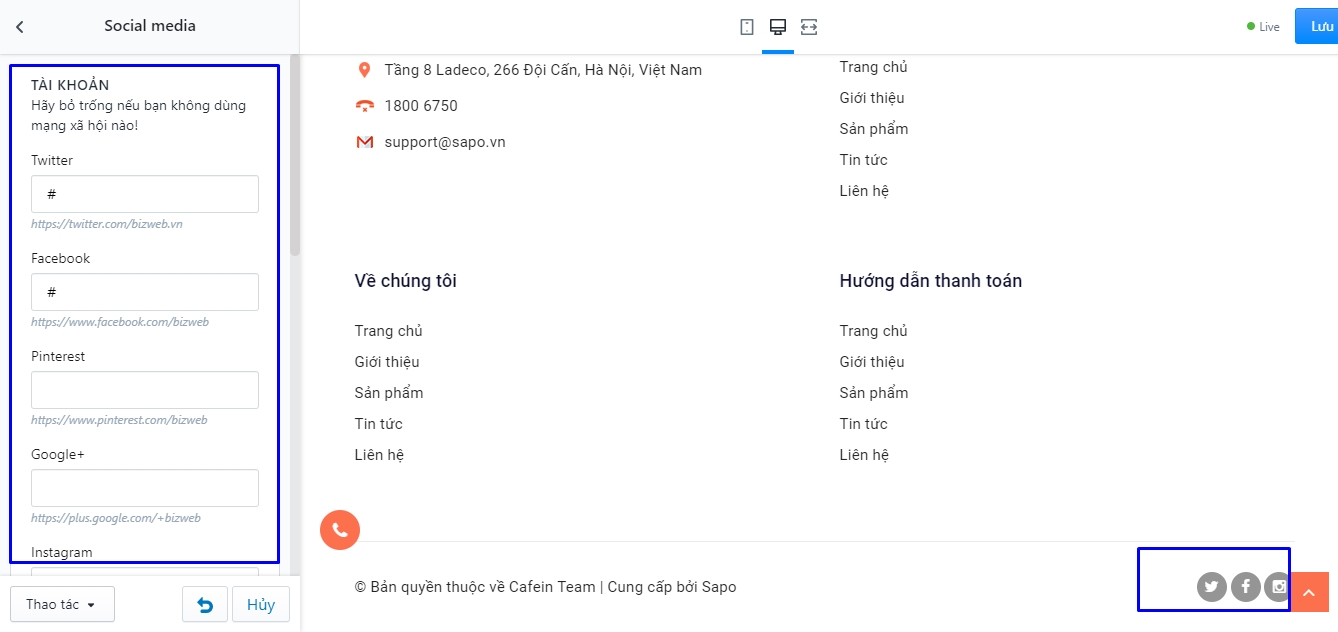Click the orange floating phone button
The width and height of the screenshot is (1338, 632).
pyautogui.click(x=340, y=530)
